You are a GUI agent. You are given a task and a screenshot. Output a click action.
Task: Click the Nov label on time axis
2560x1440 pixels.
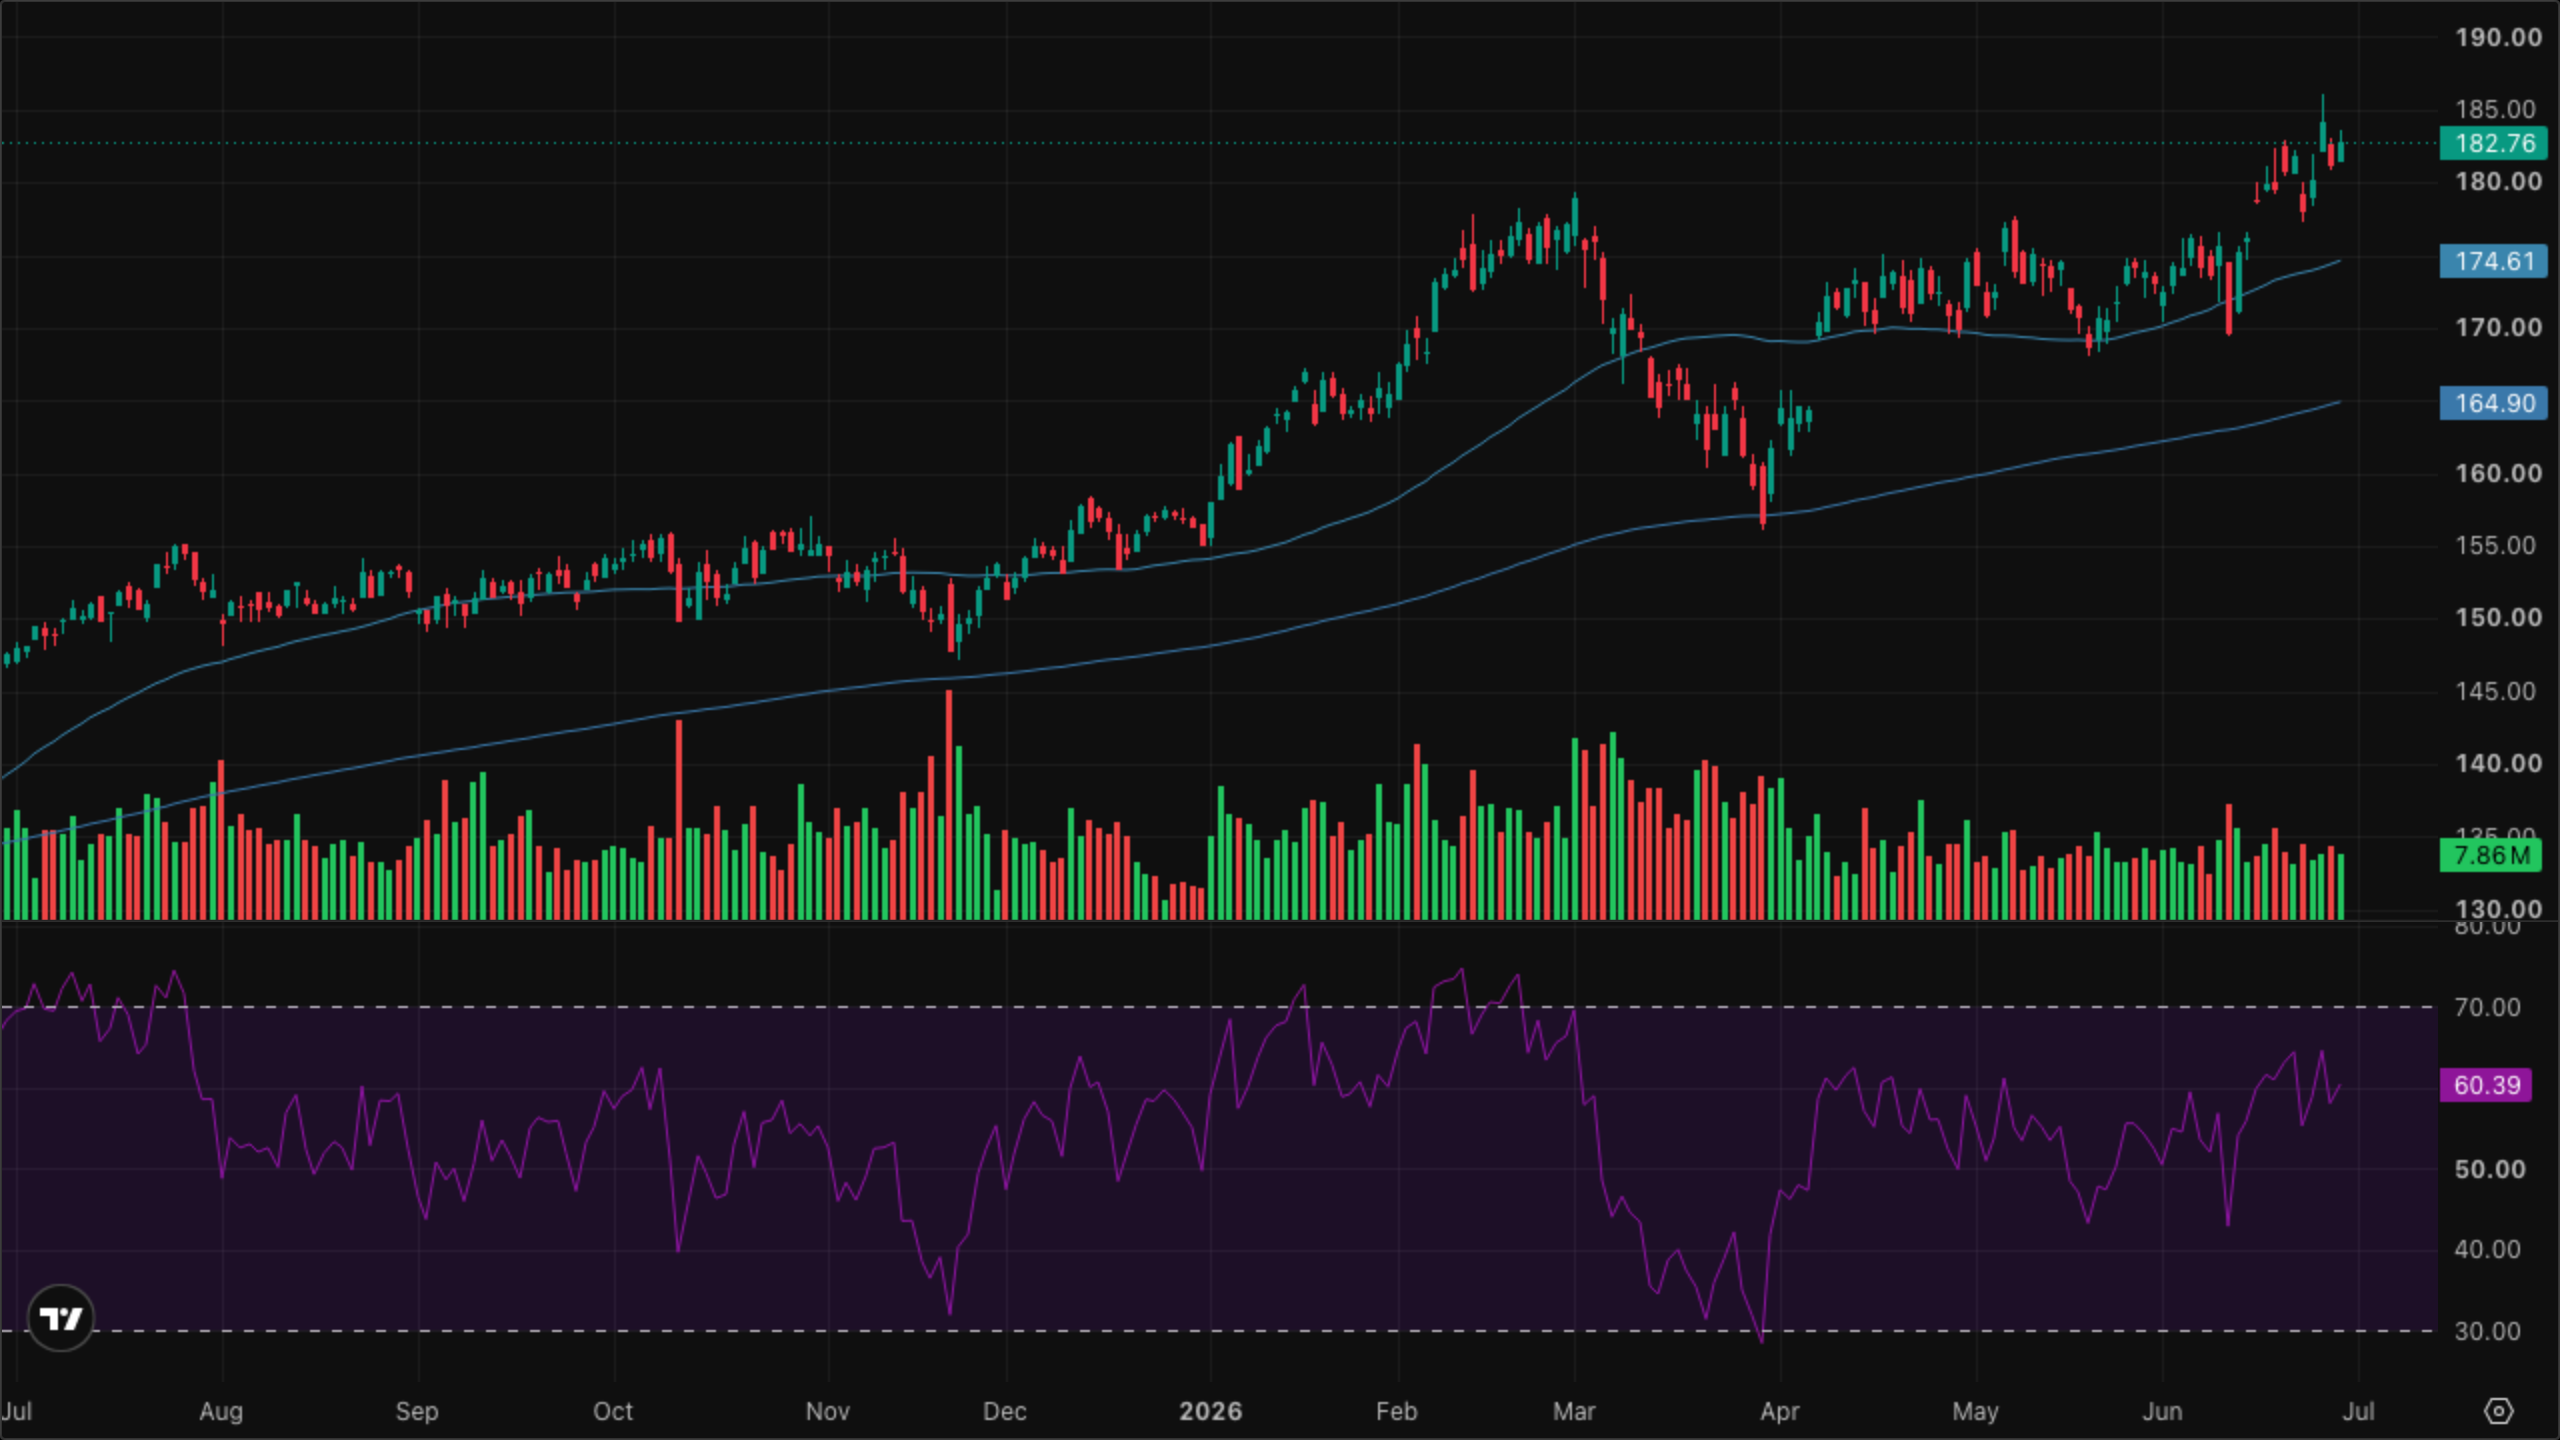click(827, 1411)
